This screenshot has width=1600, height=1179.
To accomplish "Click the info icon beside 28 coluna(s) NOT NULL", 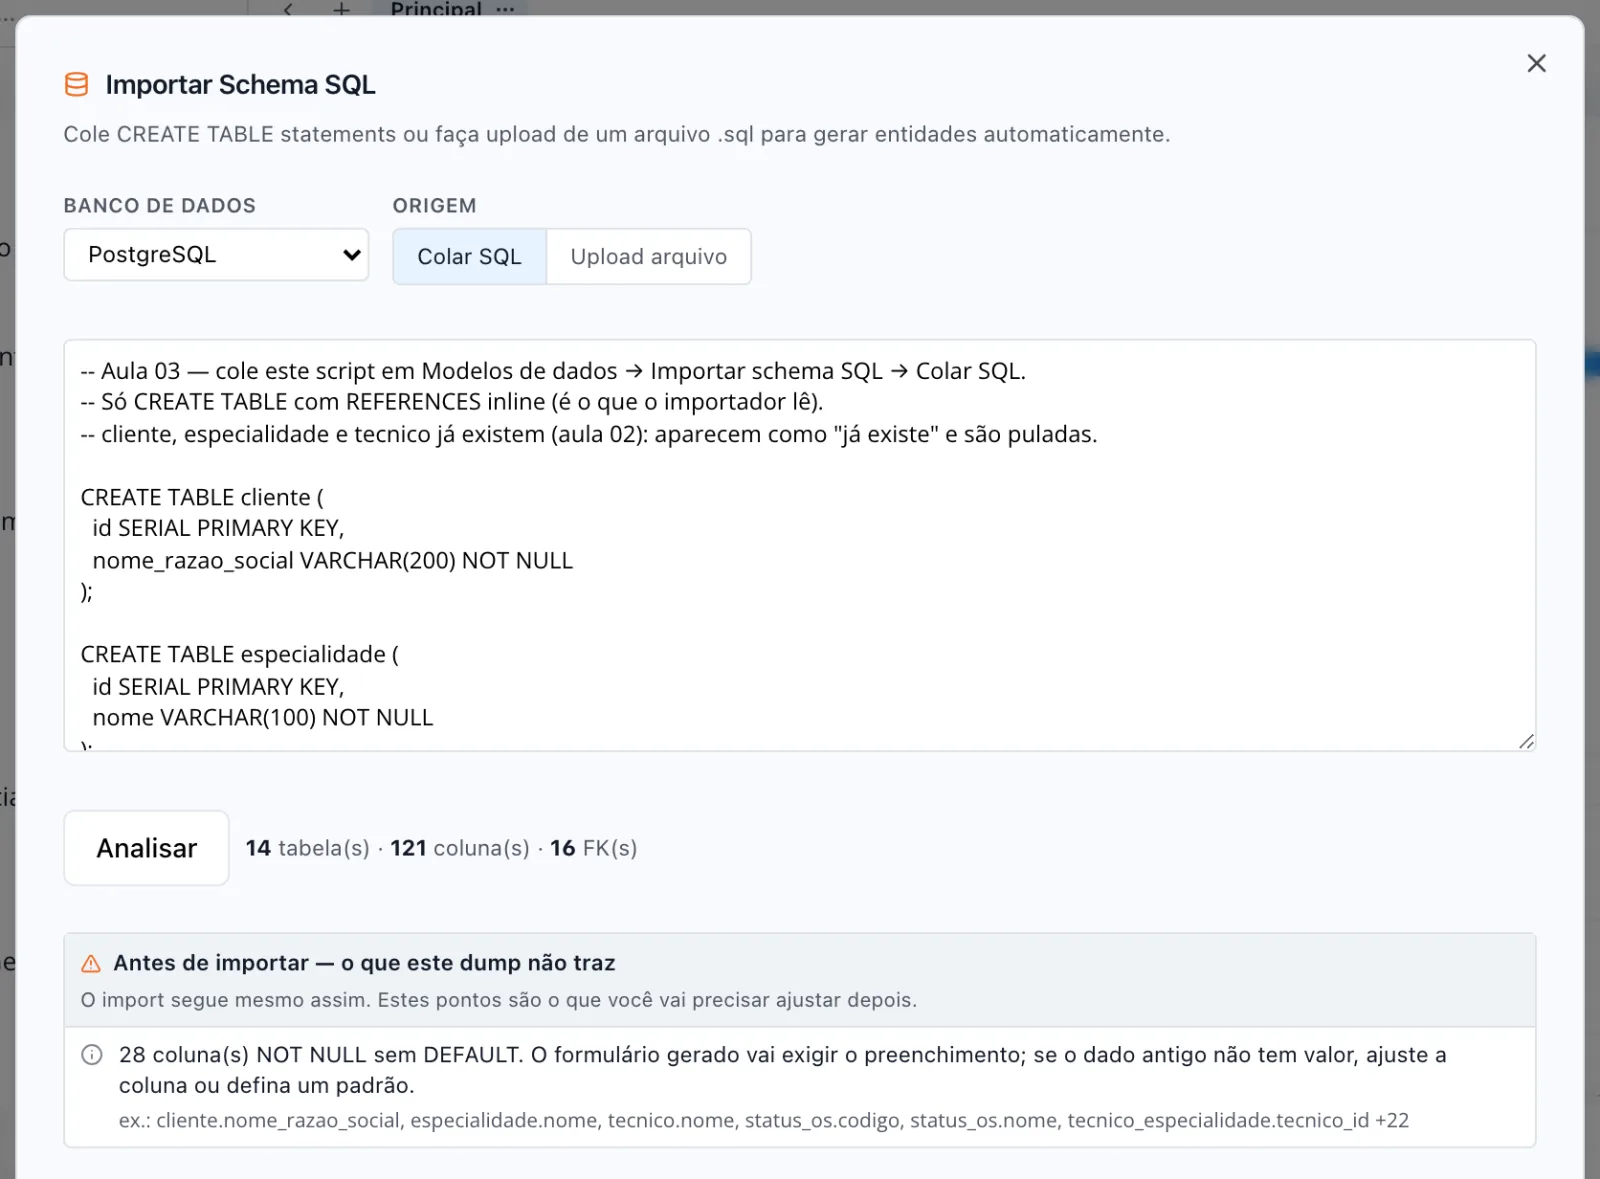I will coord(92,1055).
